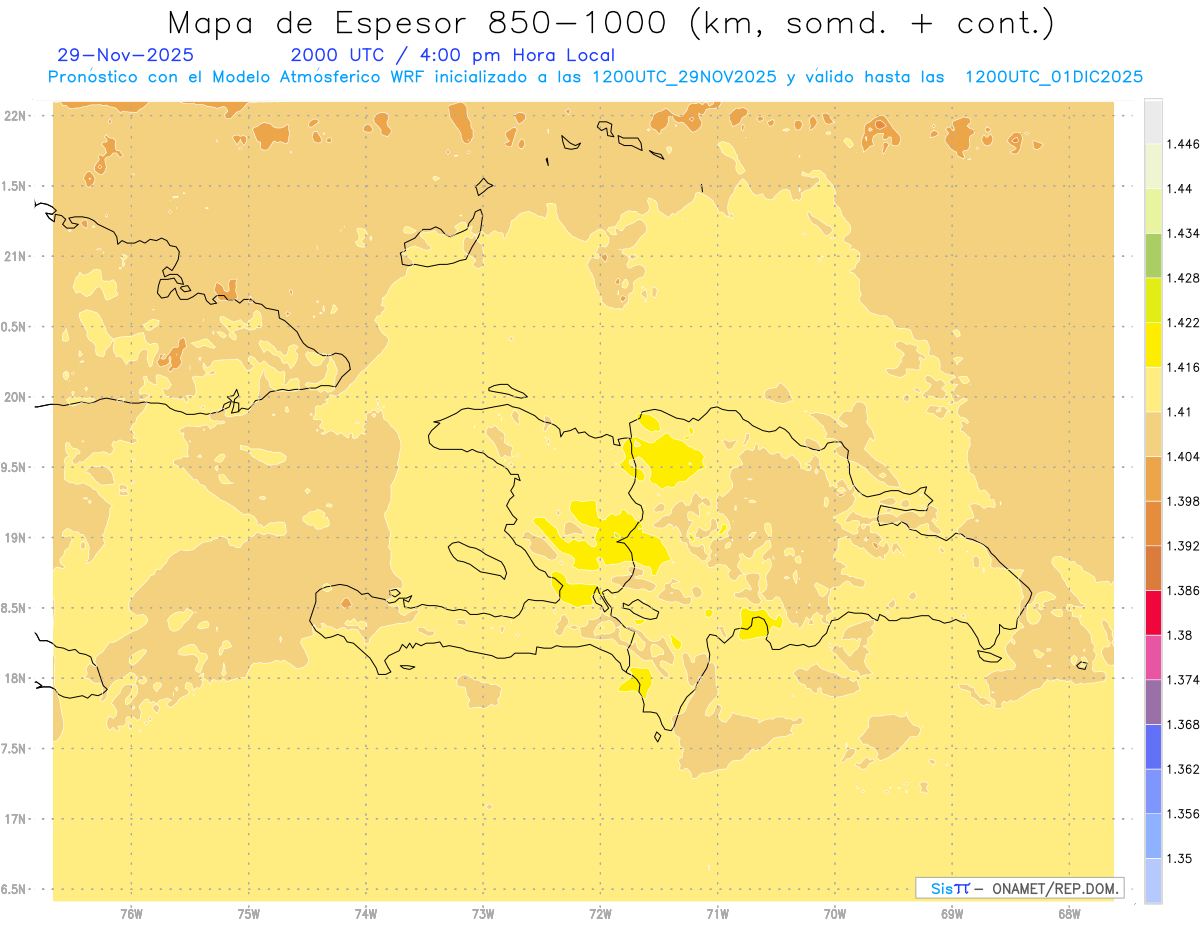
Task: Click the 76W longitude label
Action: (x=131, y=913)
